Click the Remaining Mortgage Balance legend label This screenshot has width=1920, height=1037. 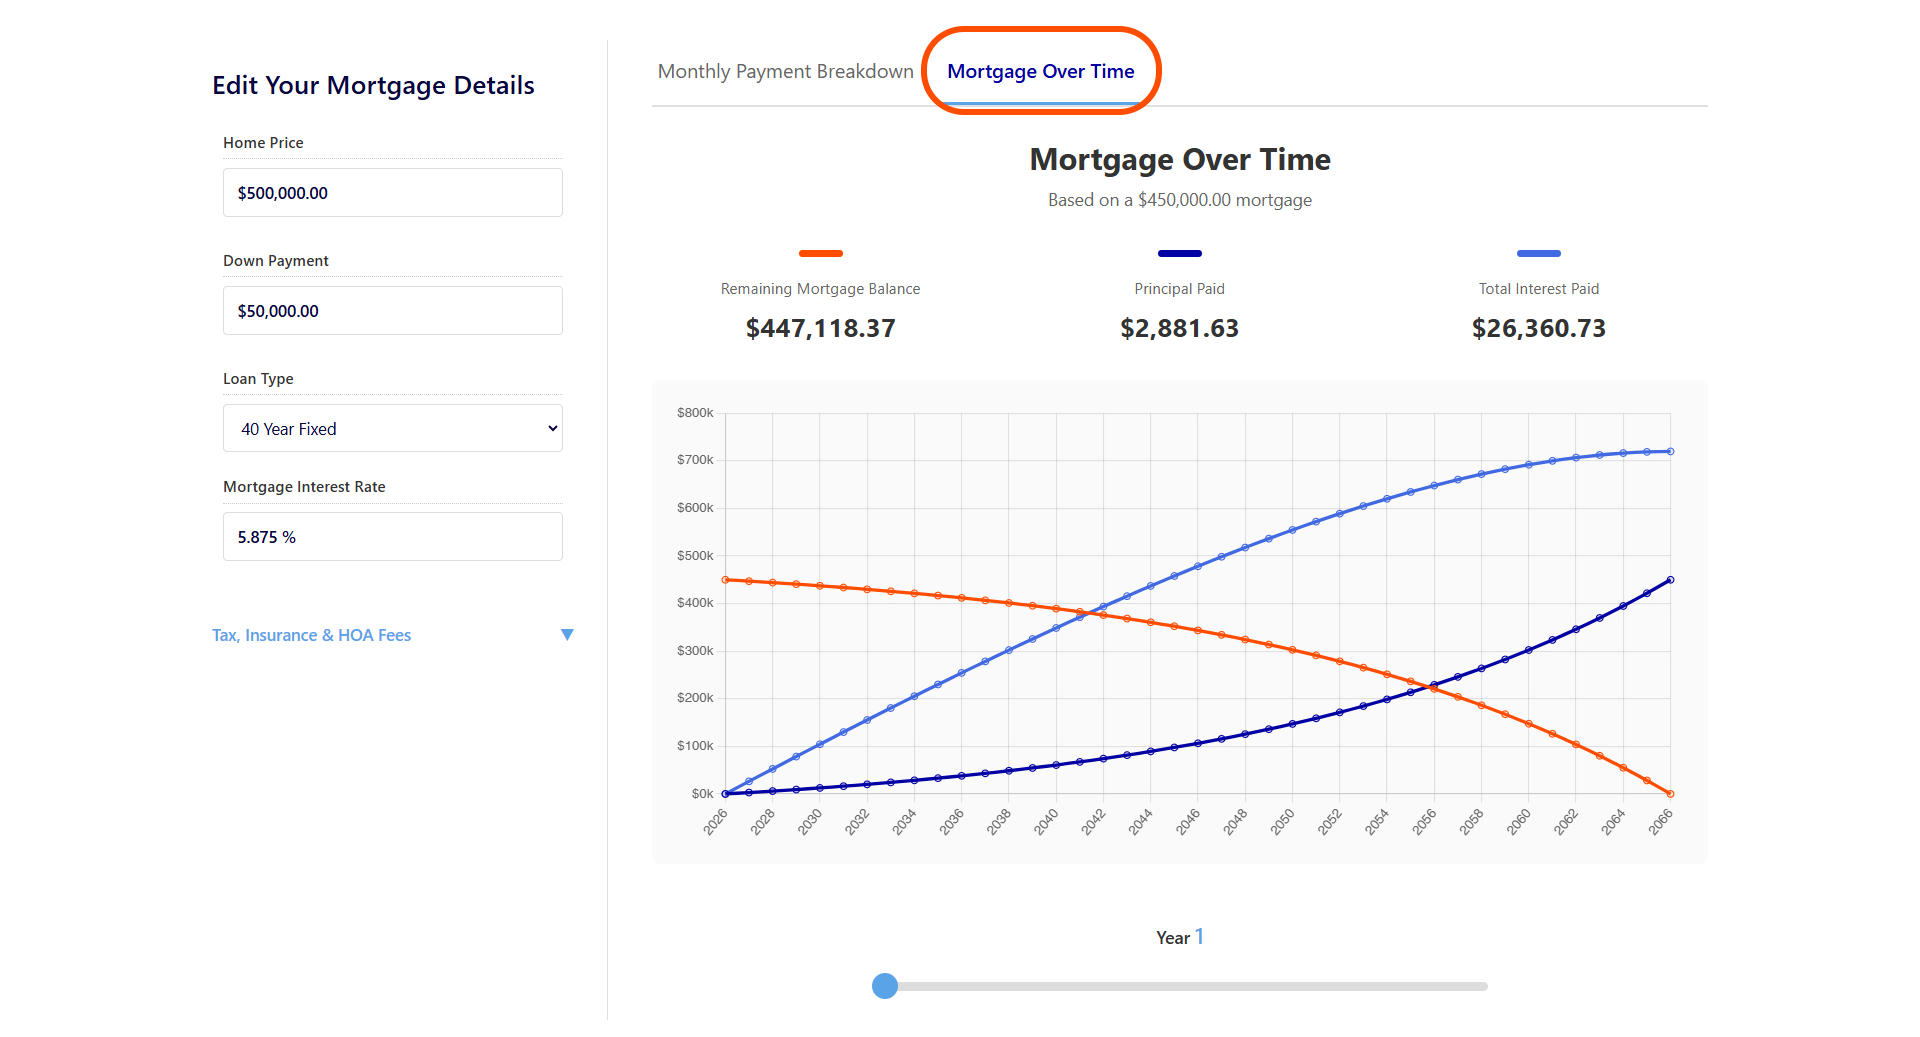(820, 289)
